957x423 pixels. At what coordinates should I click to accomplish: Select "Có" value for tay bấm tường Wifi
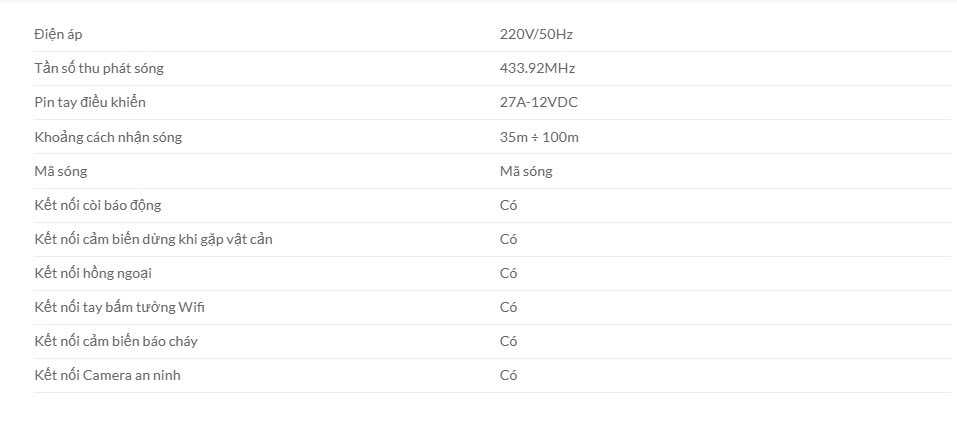click(x=508, y=307)
